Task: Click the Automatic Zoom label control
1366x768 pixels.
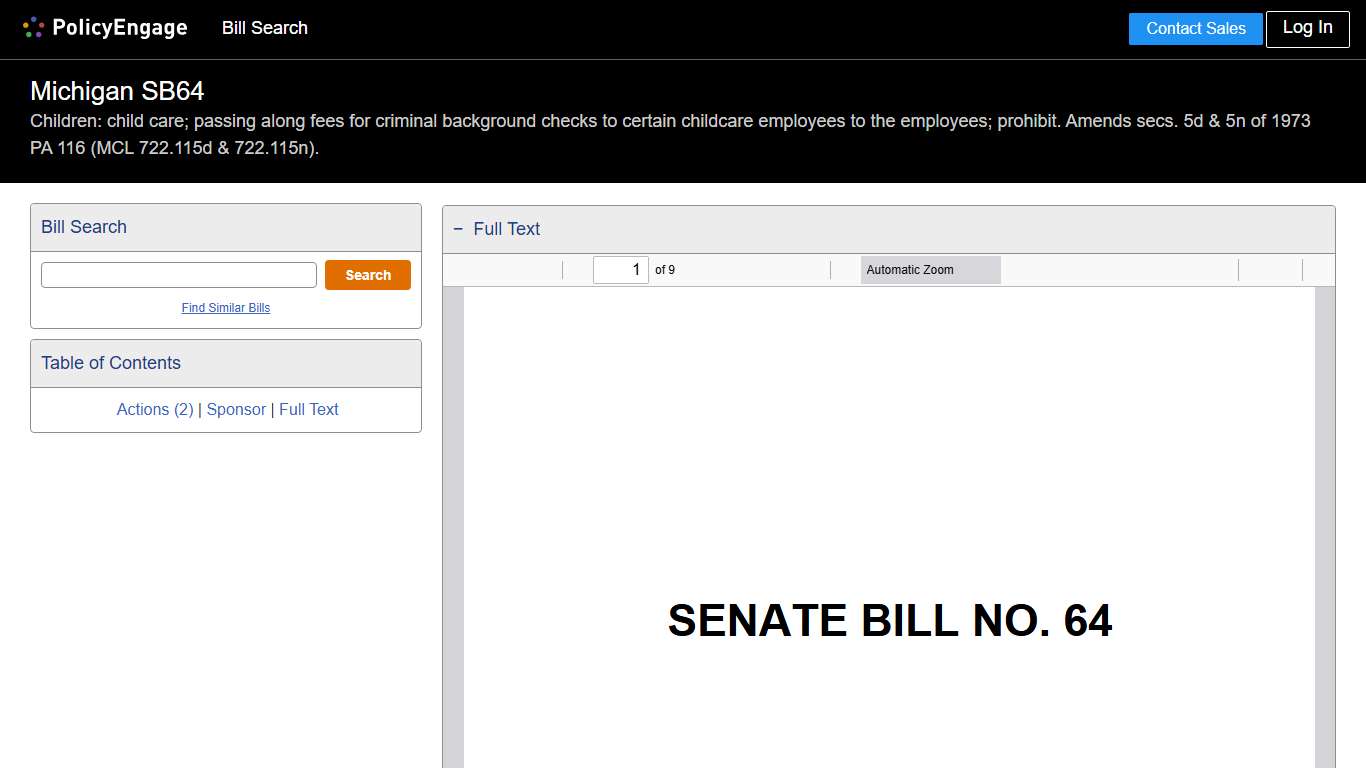Action: 909,269
